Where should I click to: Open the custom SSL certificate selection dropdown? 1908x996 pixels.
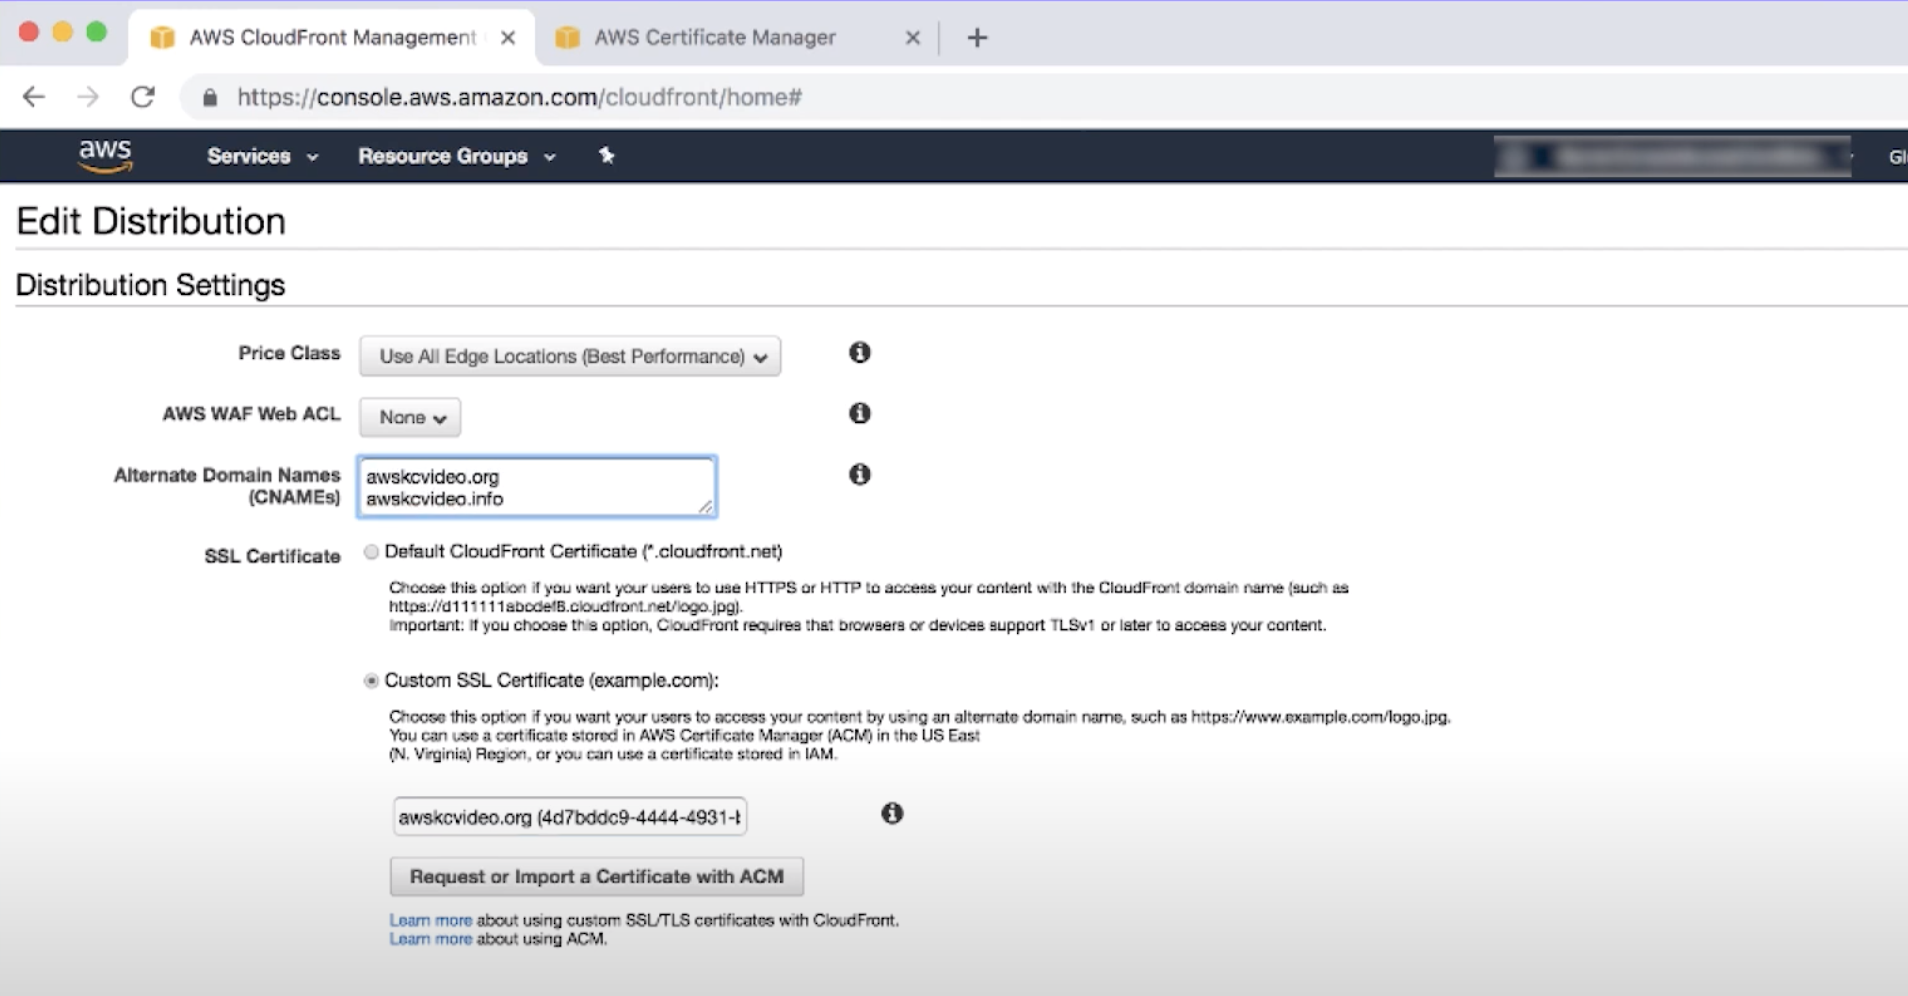[569, 815]
